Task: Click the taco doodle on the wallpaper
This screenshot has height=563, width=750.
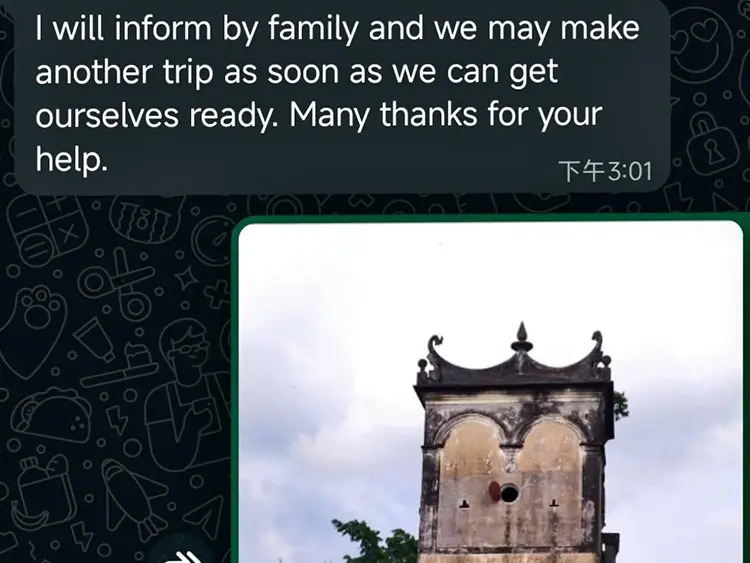Action: tap(51, 414)
